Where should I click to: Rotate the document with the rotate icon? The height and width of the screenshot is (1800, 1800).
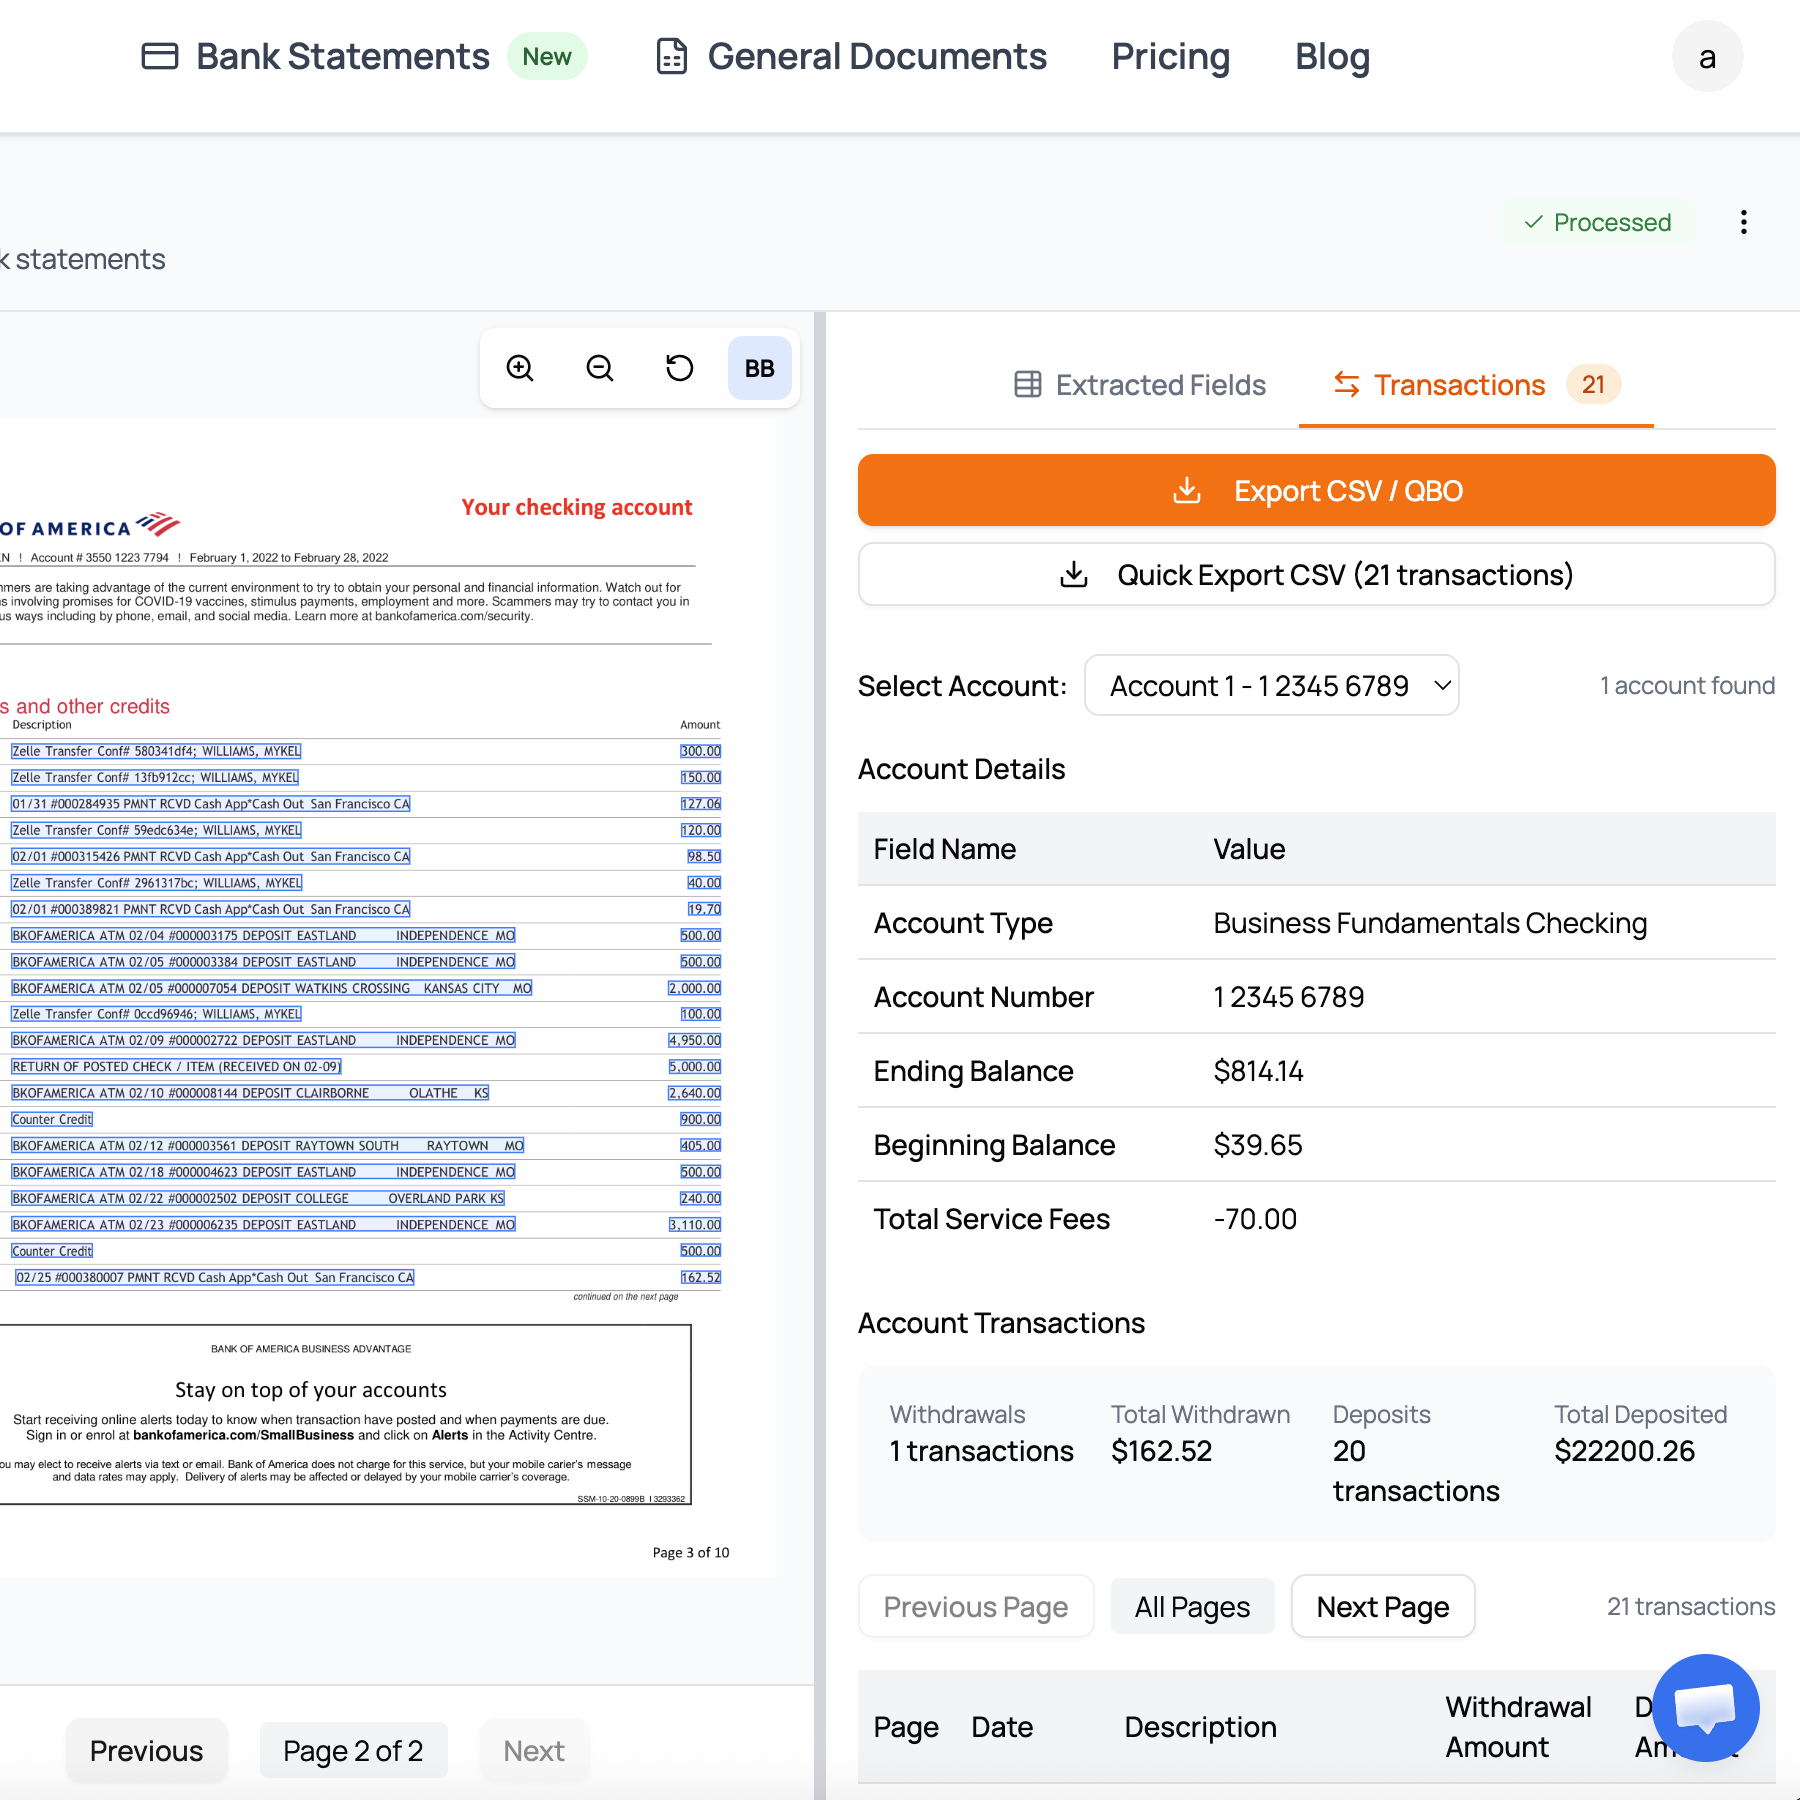[680, 369]
